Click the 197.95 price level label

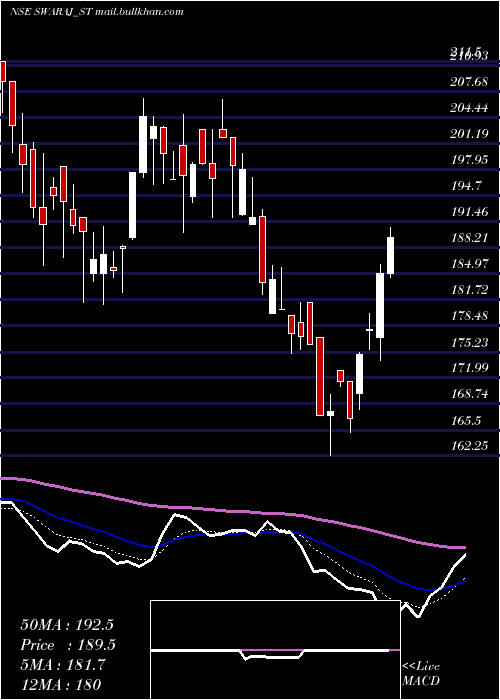tap(469, 159)
